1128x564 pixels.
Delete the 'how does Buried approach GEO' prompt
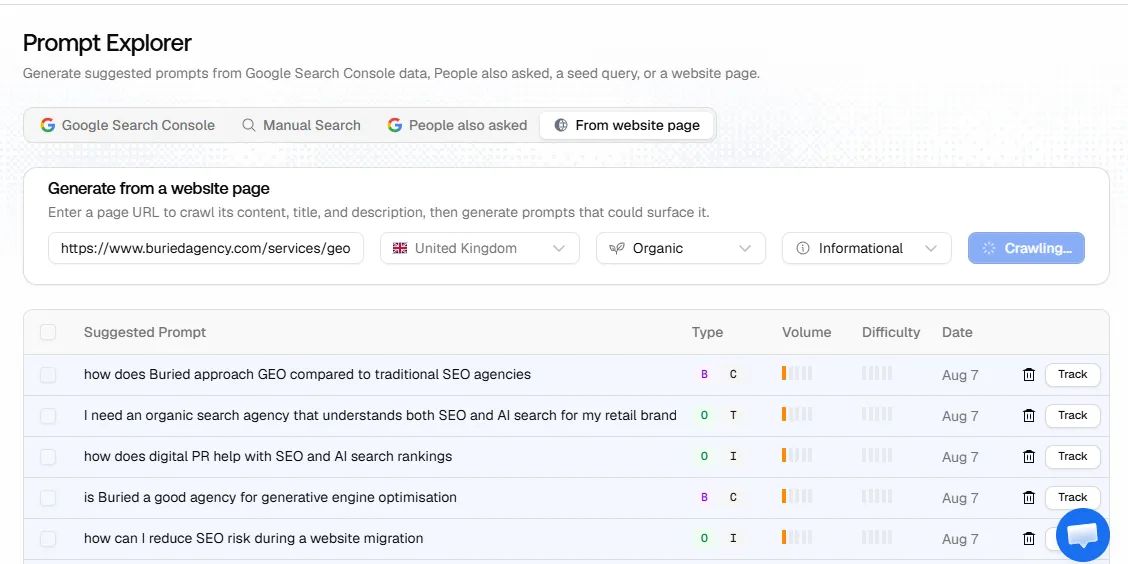(x=1029, y=375)
